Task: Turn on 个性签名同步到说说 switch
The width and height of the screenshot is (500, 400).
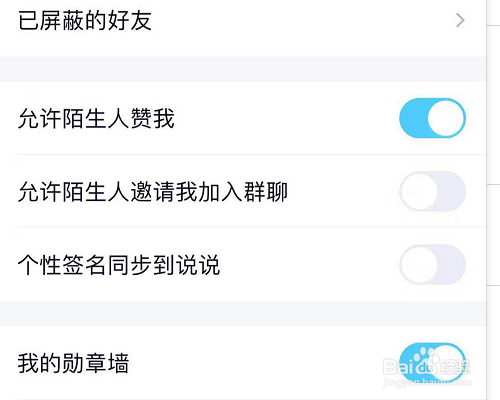Action: 432,264
